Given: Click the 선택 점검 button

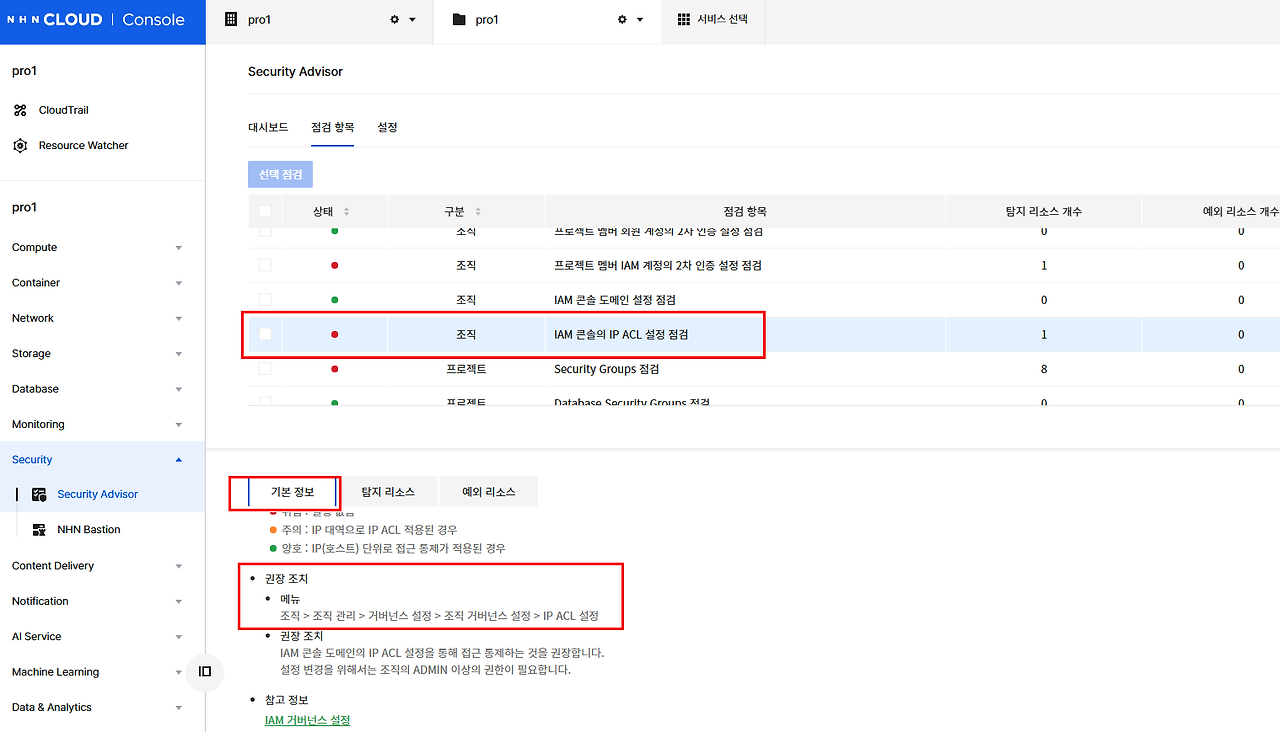Looking at the screenshot, I should click(281, 174).
